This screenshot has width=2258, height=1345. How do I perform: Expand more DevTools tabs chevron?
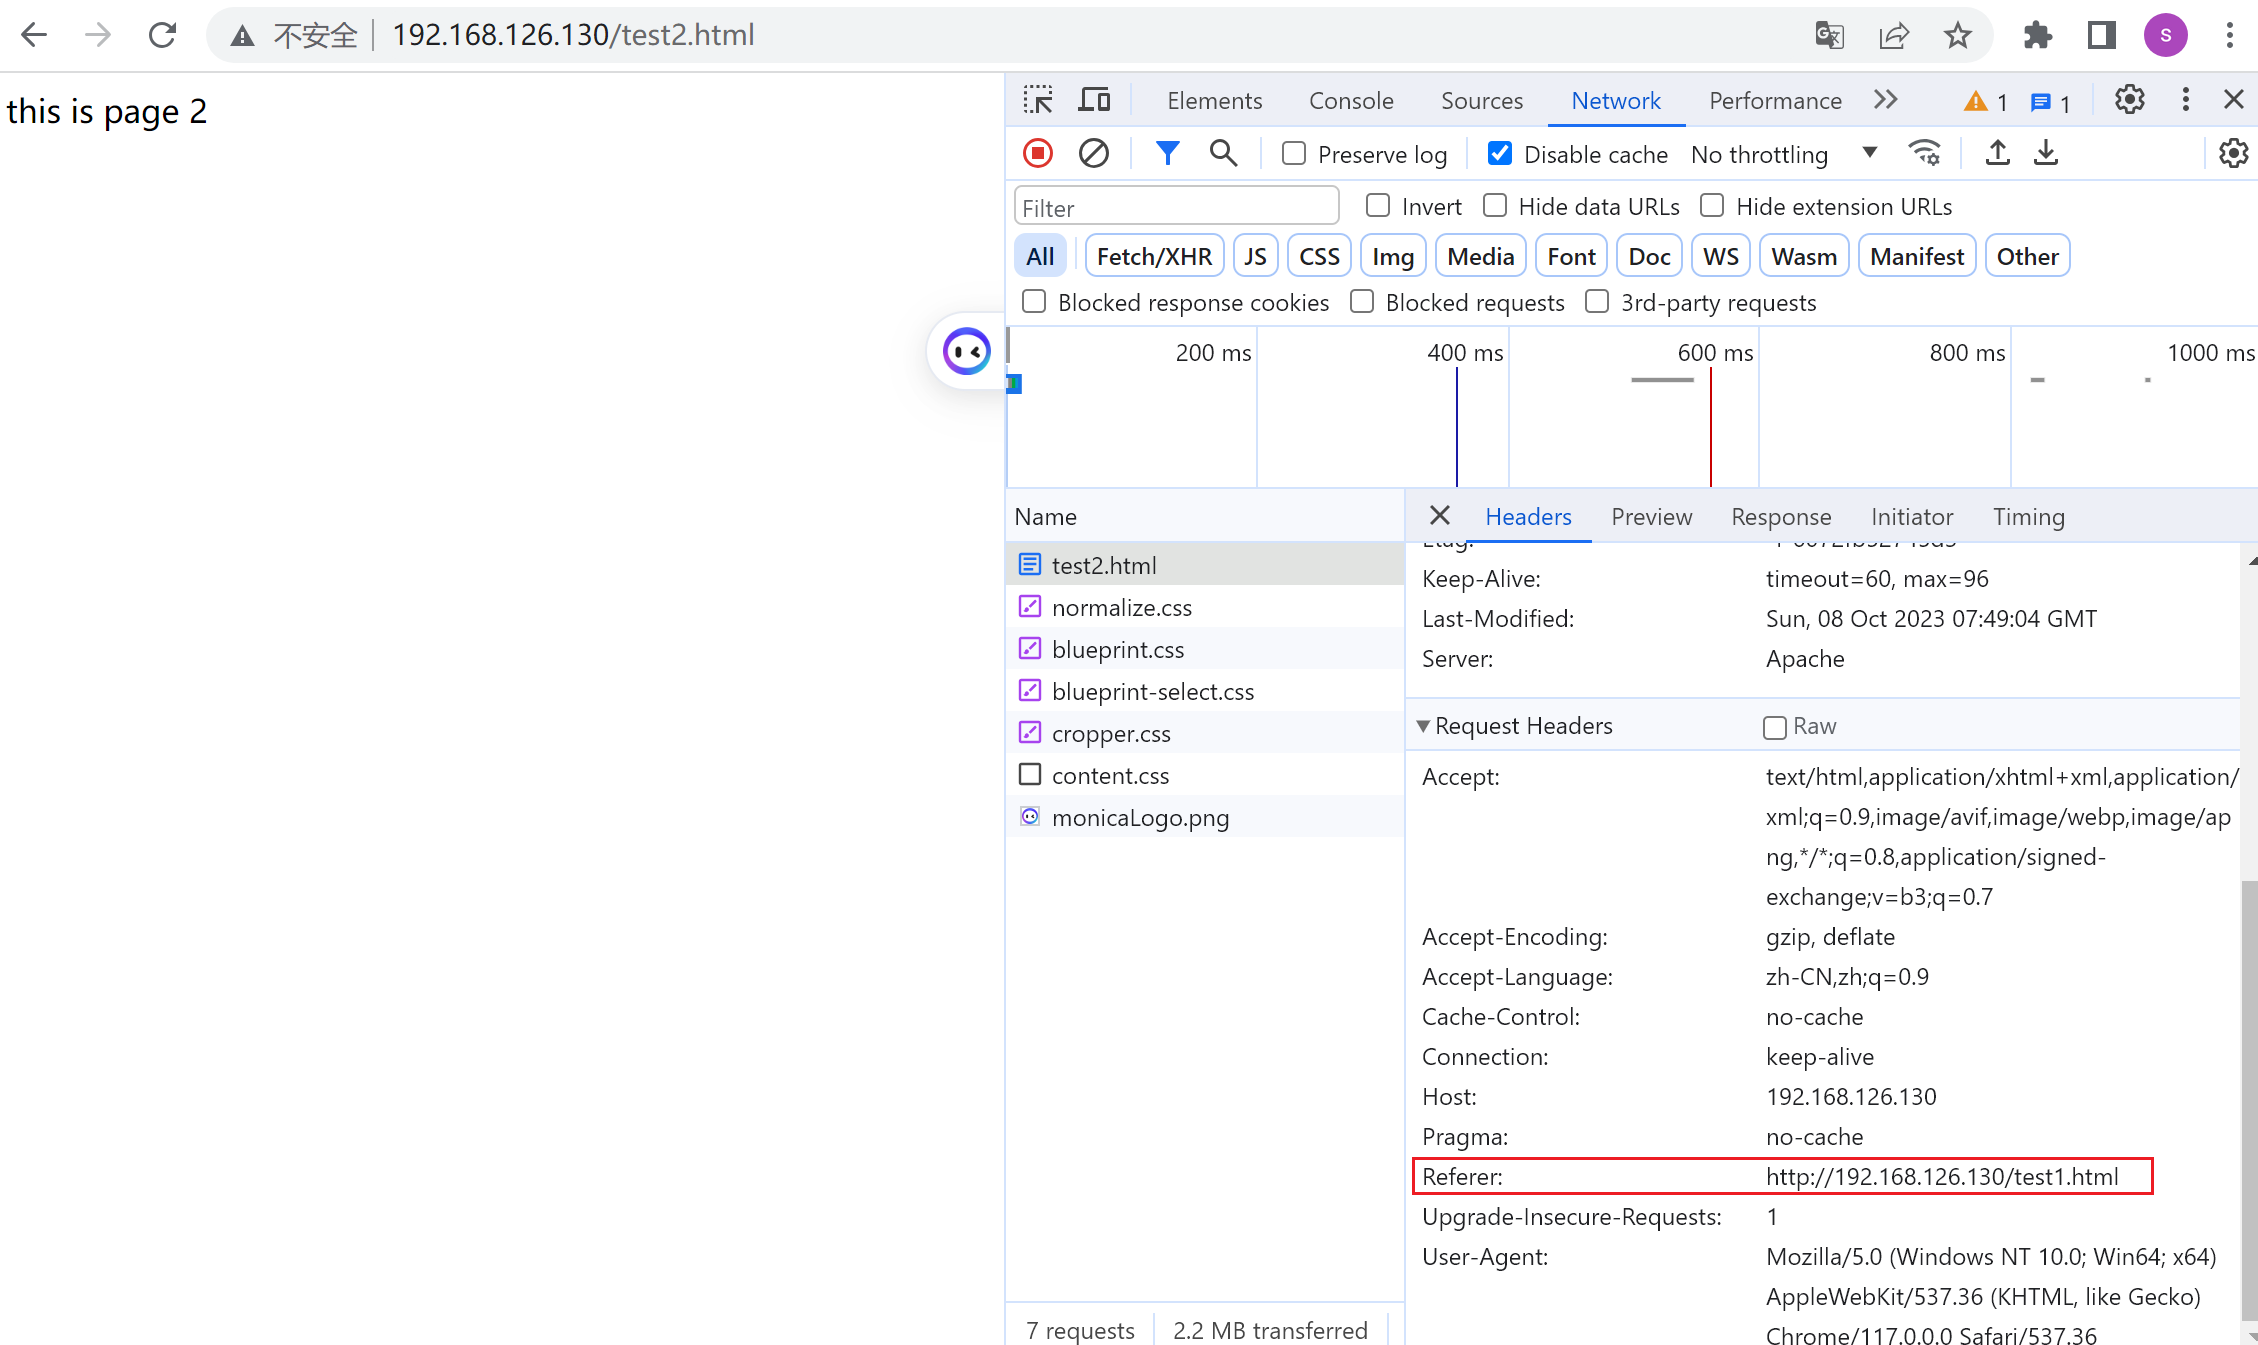1886,100
